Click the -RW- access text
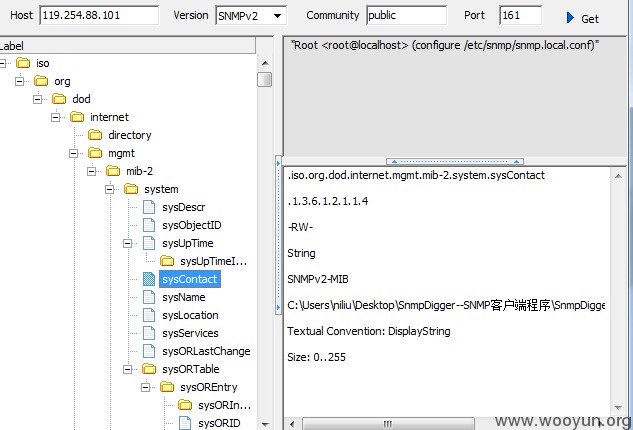Image resolution: width=633 pixels, height=430 pixels. [x=300, y=227]
